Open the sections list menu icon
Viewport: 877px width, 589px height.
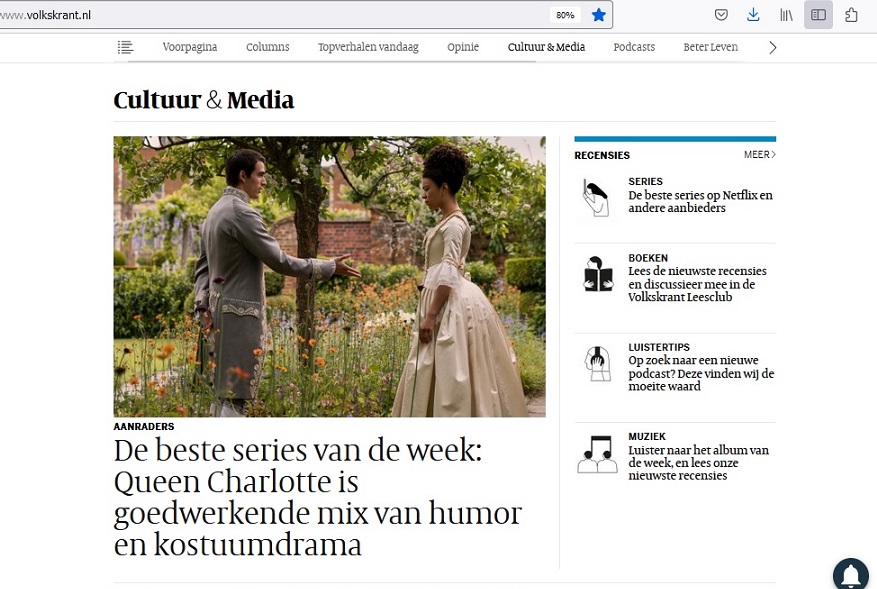(x=125, y=47)
